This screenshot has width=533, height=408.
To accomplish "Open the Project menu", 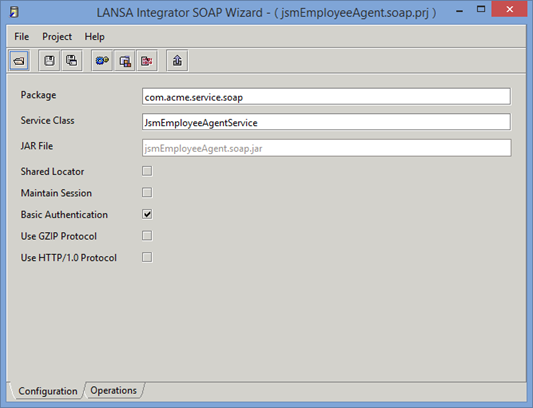I will [x=57, y=37].
